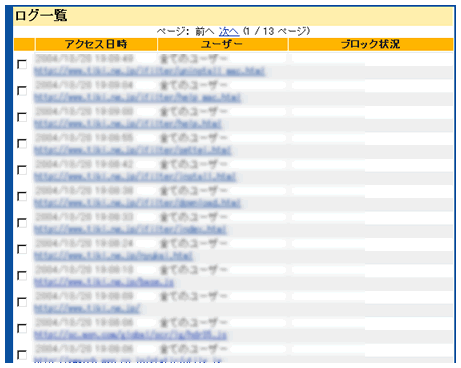
Task: Click the アクセス日時 column header
Action: (x=96, y=44)
